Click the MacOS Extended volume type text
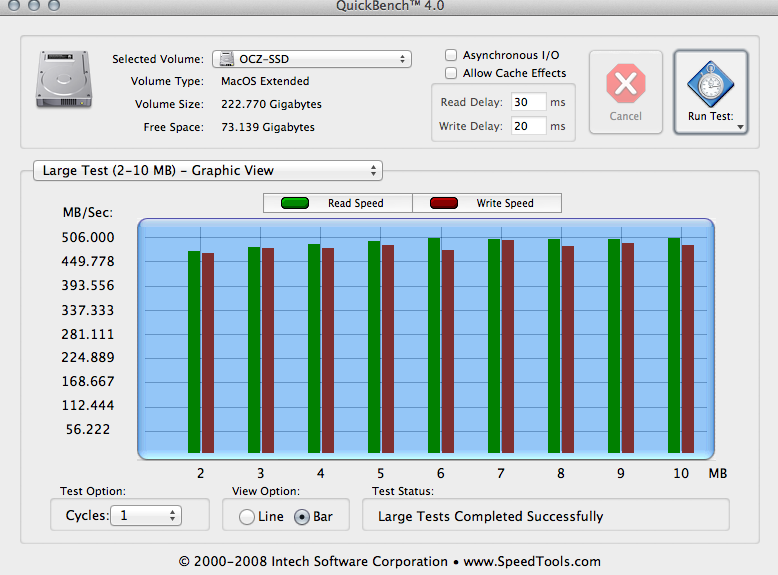 coord(265,81)
